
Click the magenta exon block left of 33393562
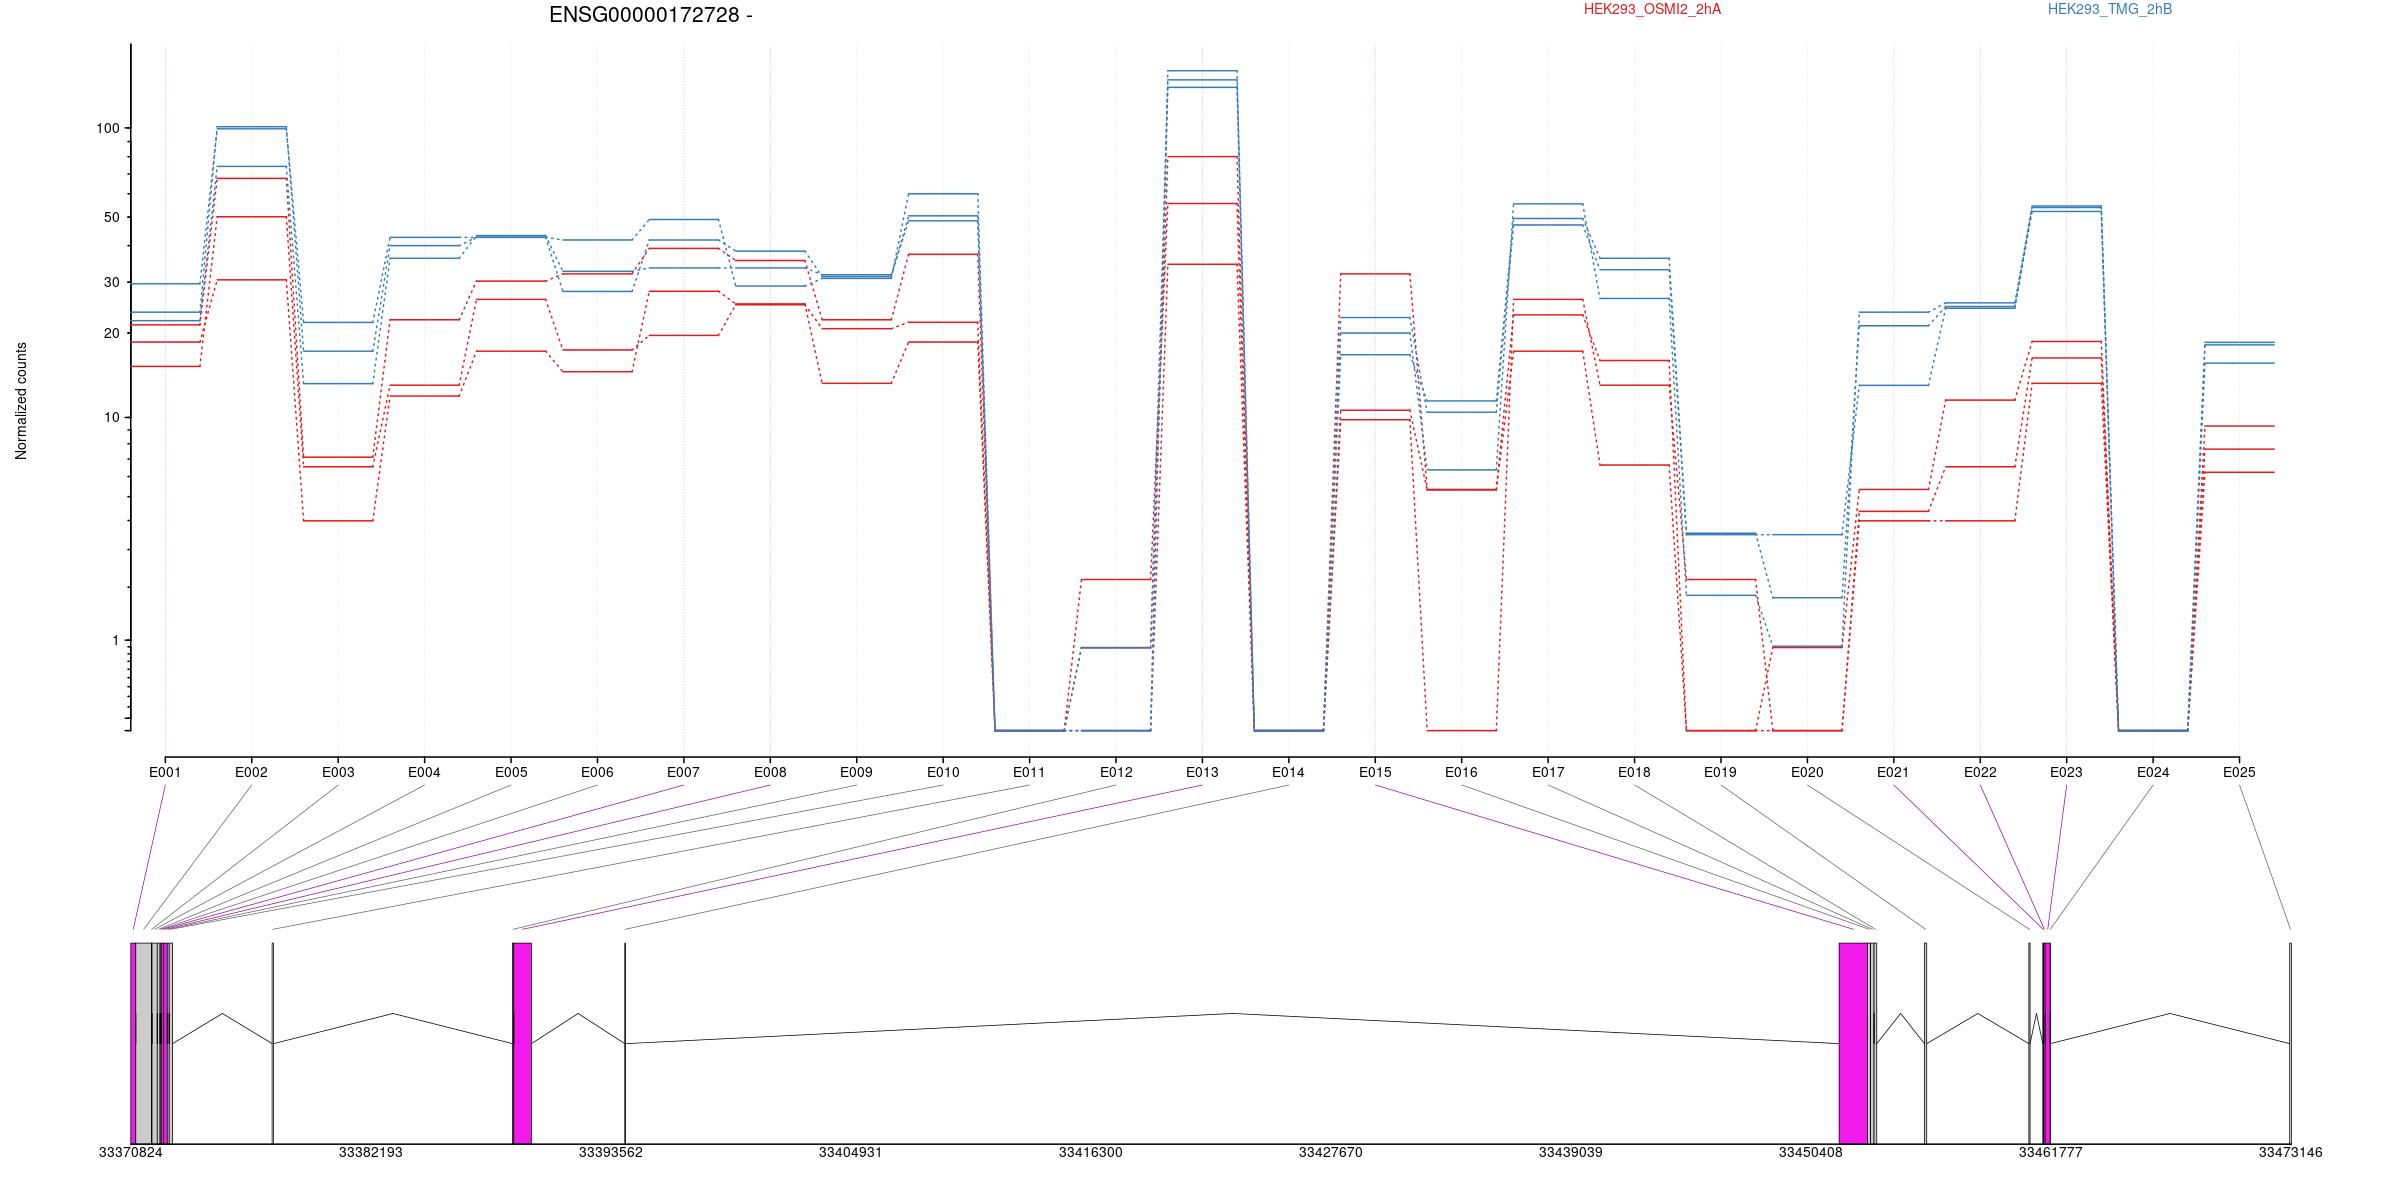pyautogui.click(x=522, y=1043)
